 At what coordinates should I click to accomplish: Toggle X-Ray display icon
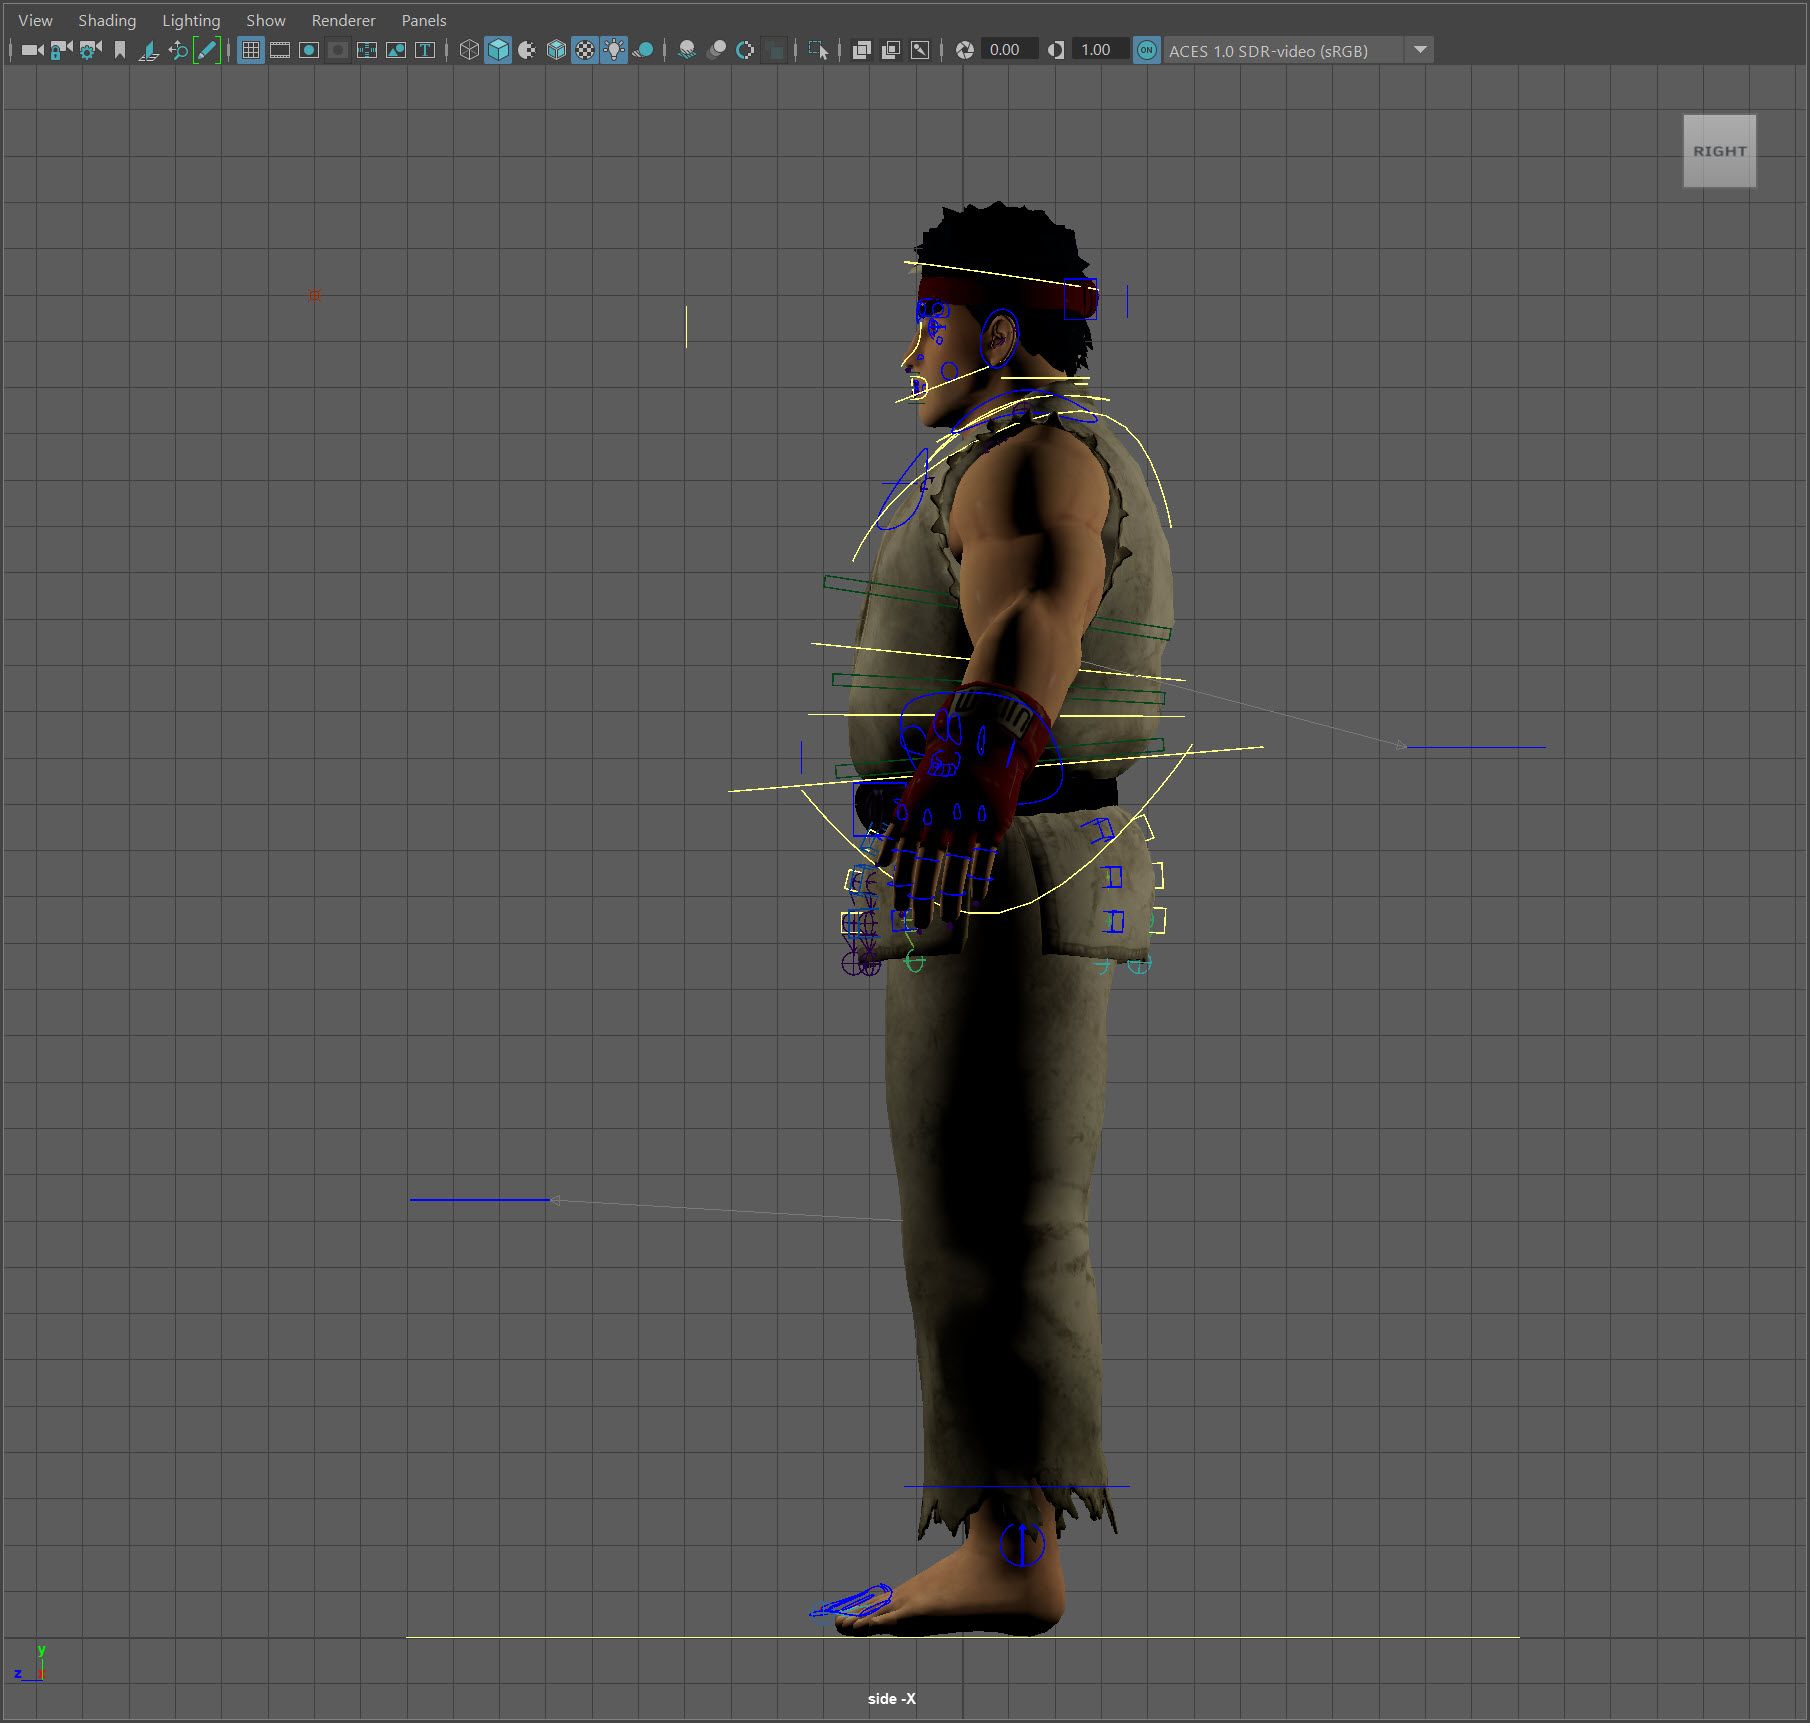(x=861, y=50)
